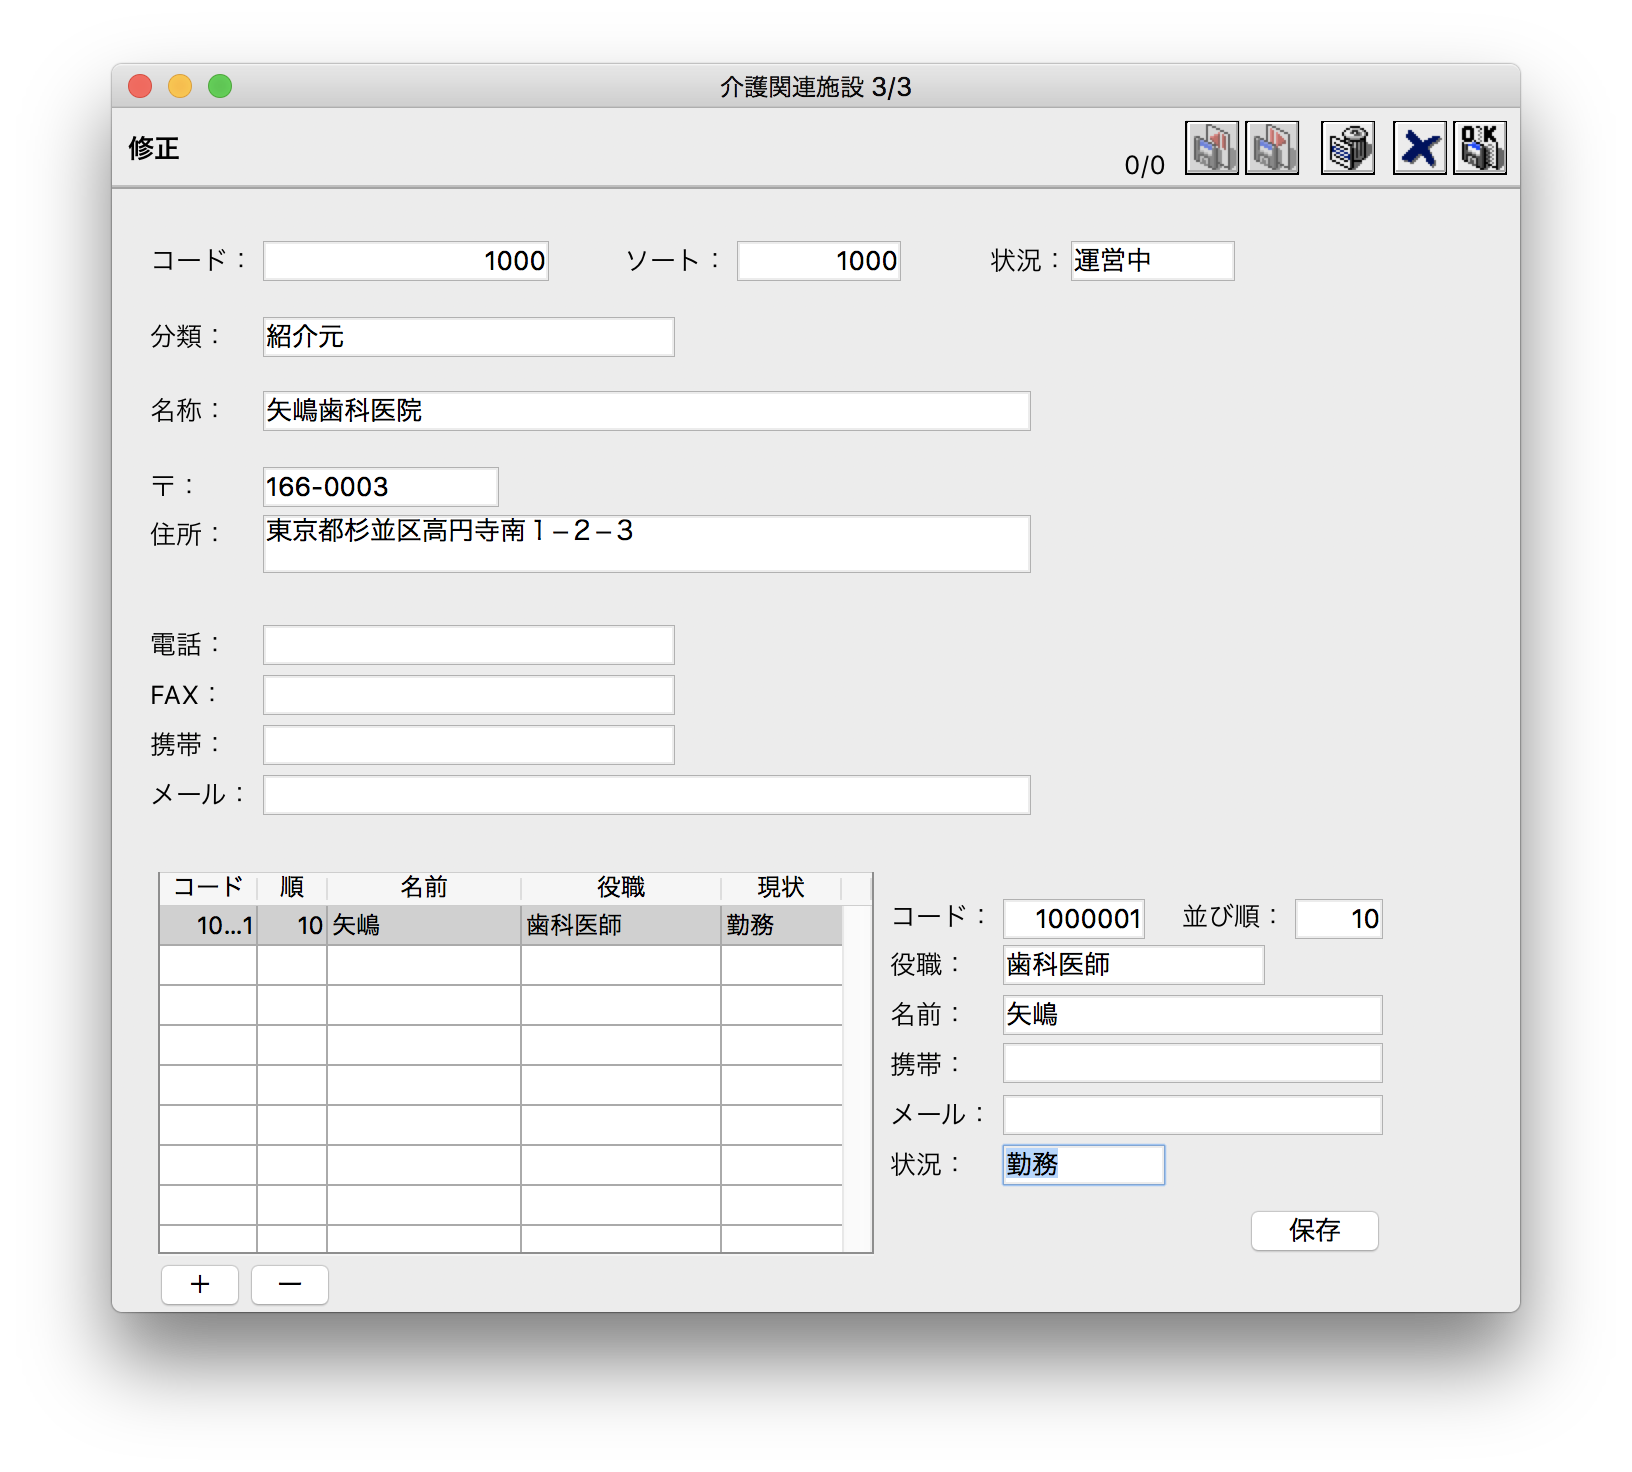Delete the record with the trash icon
This screenshot has width=1632, height=1472.
(x=1348, y=148)
